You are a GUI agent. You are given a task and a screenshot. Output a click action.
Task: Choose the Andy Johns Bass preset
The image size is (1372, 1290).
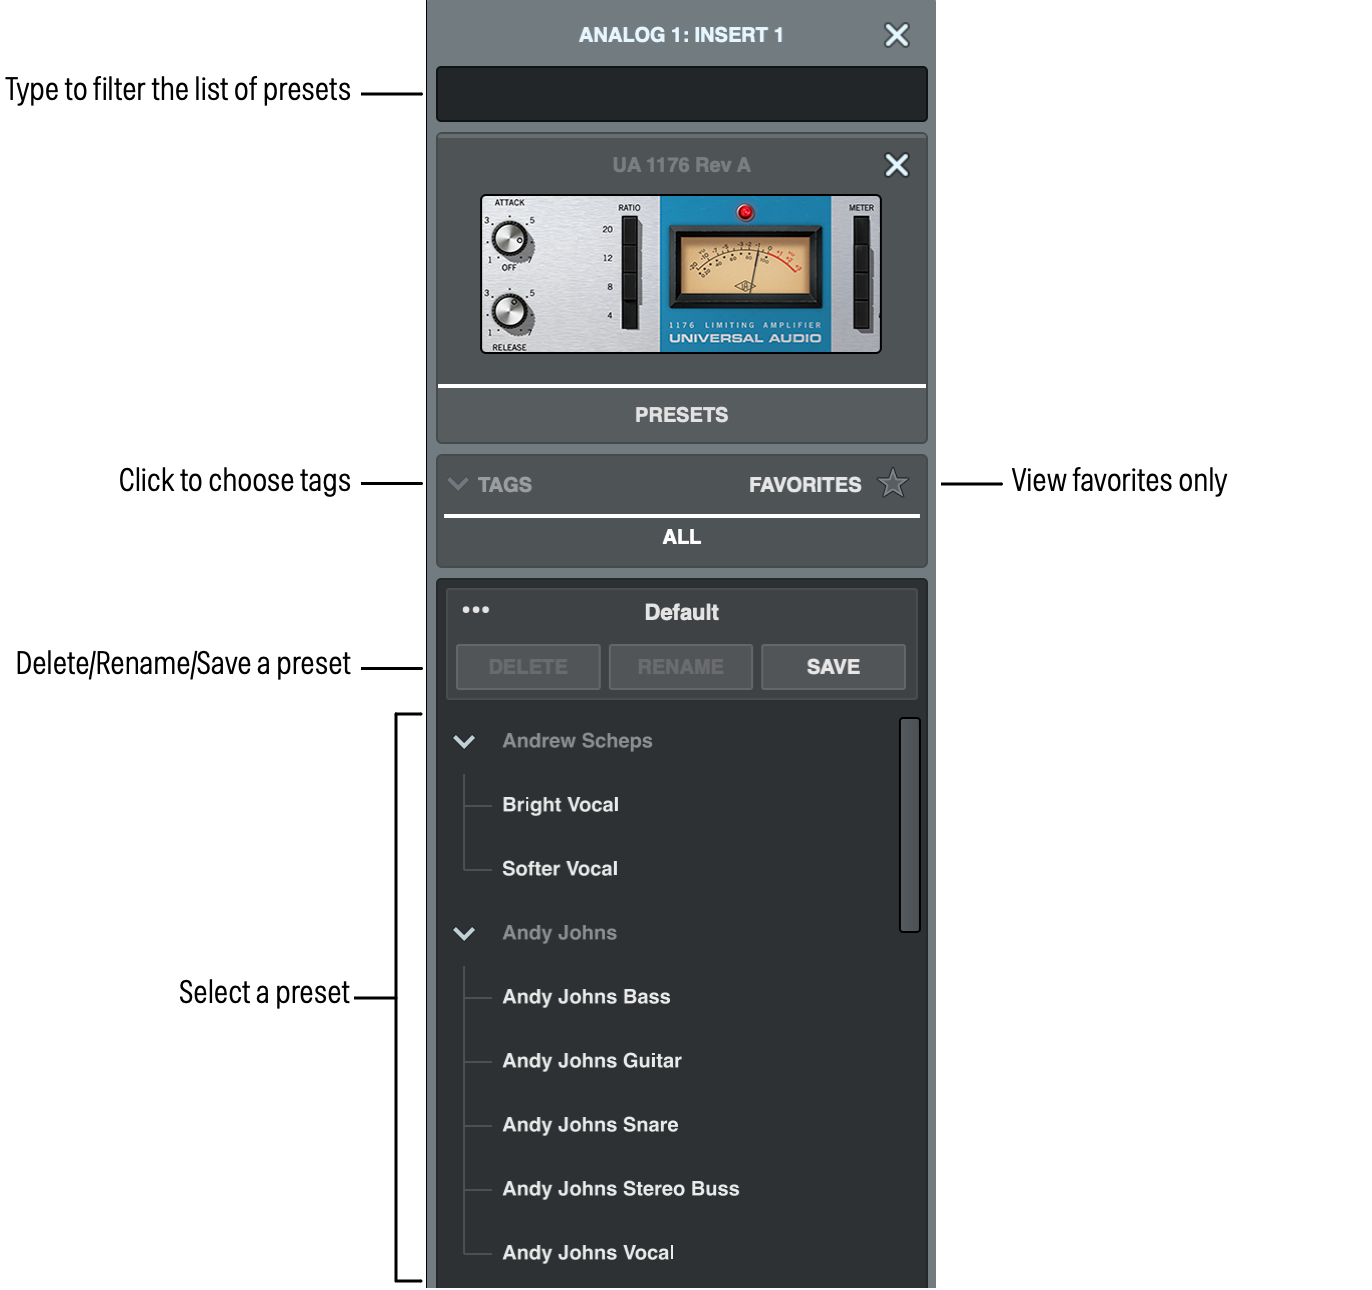tap(587, 997)
